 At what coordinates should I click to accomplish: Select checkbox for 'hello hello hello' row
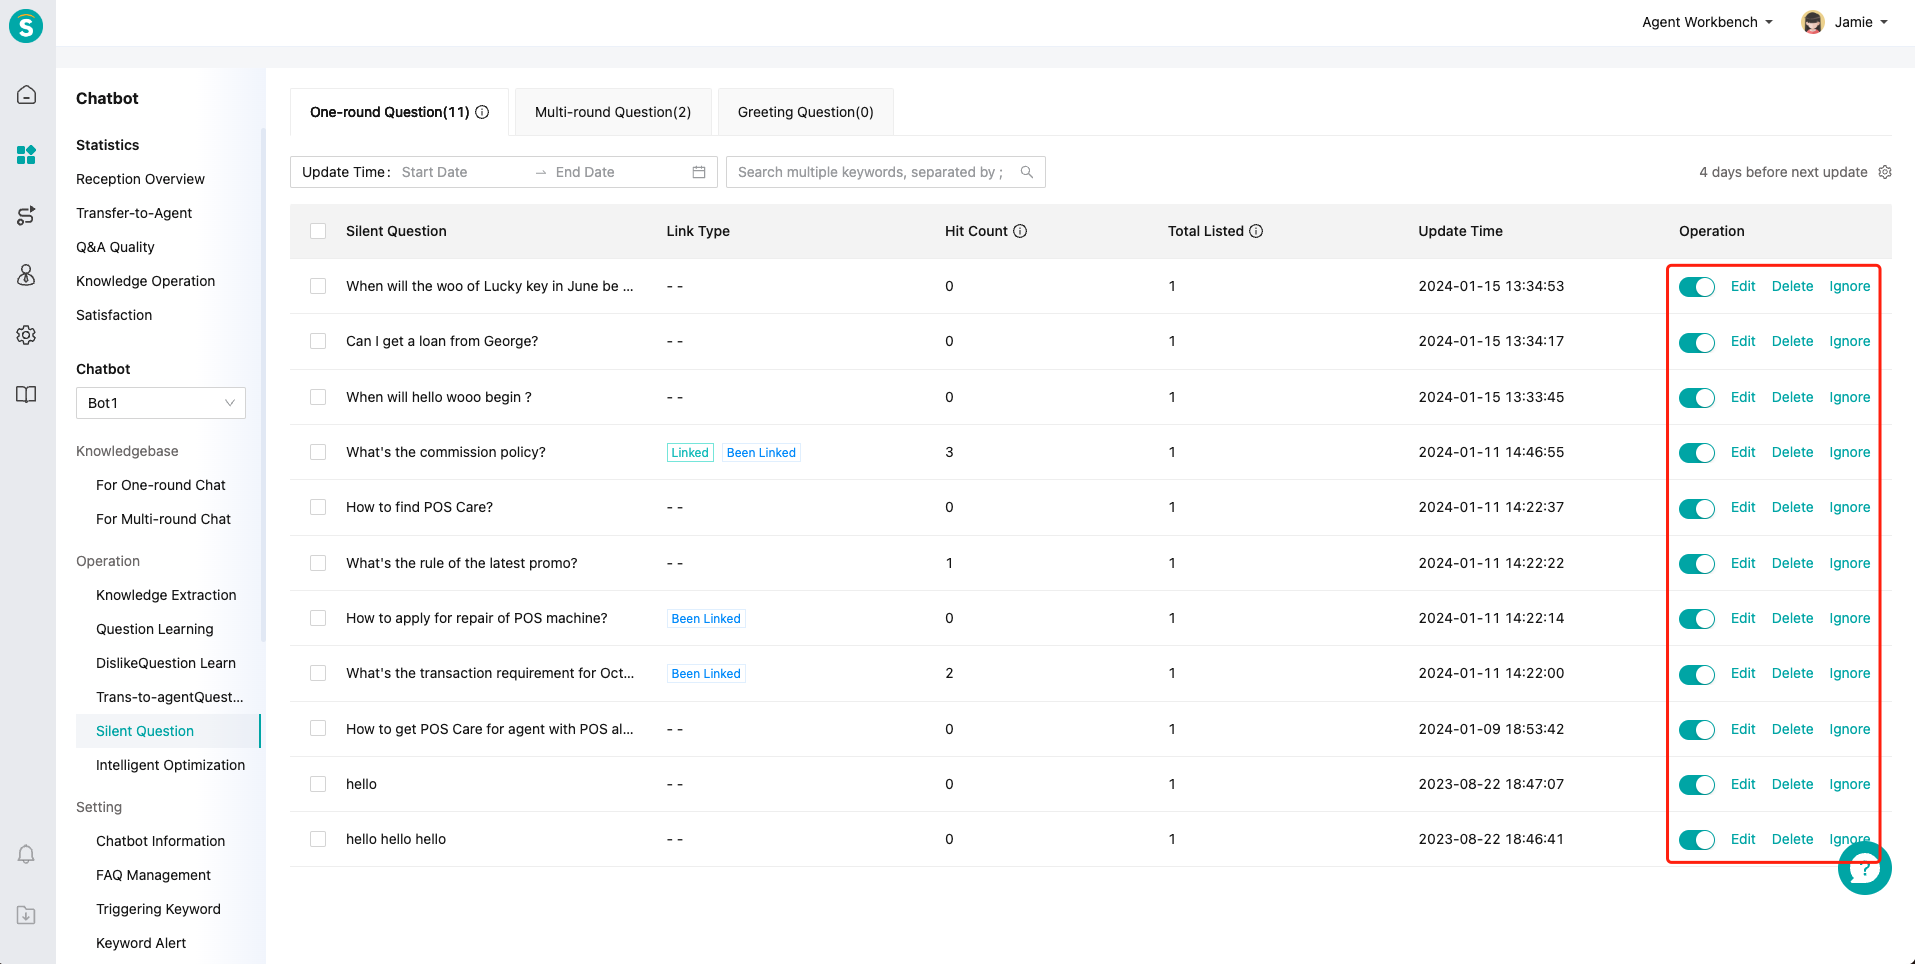(x=318, y=839)
